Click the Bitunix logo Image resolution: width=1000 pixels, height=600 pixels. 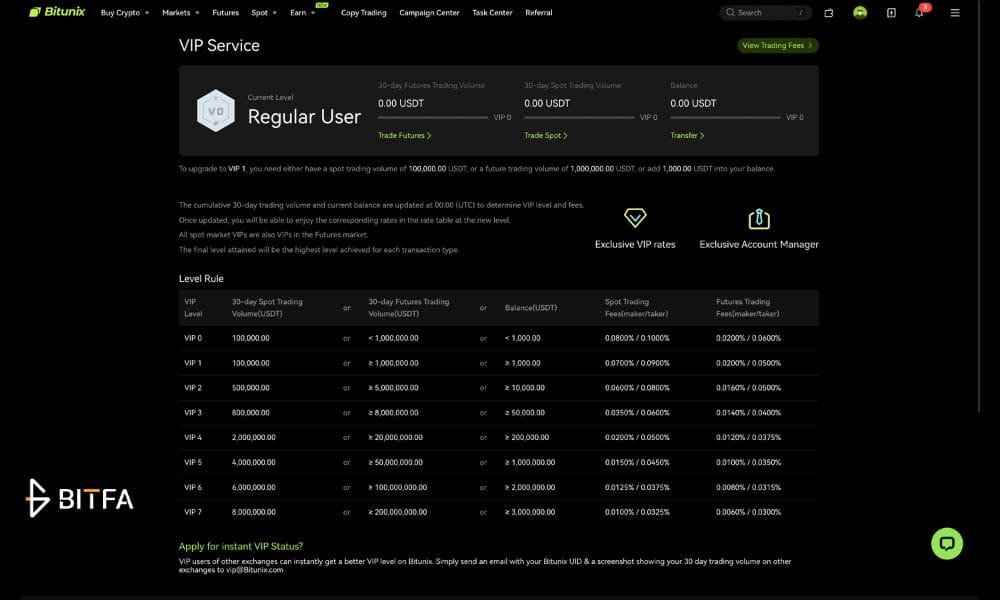pyautogui.click(x=57, y=11)
